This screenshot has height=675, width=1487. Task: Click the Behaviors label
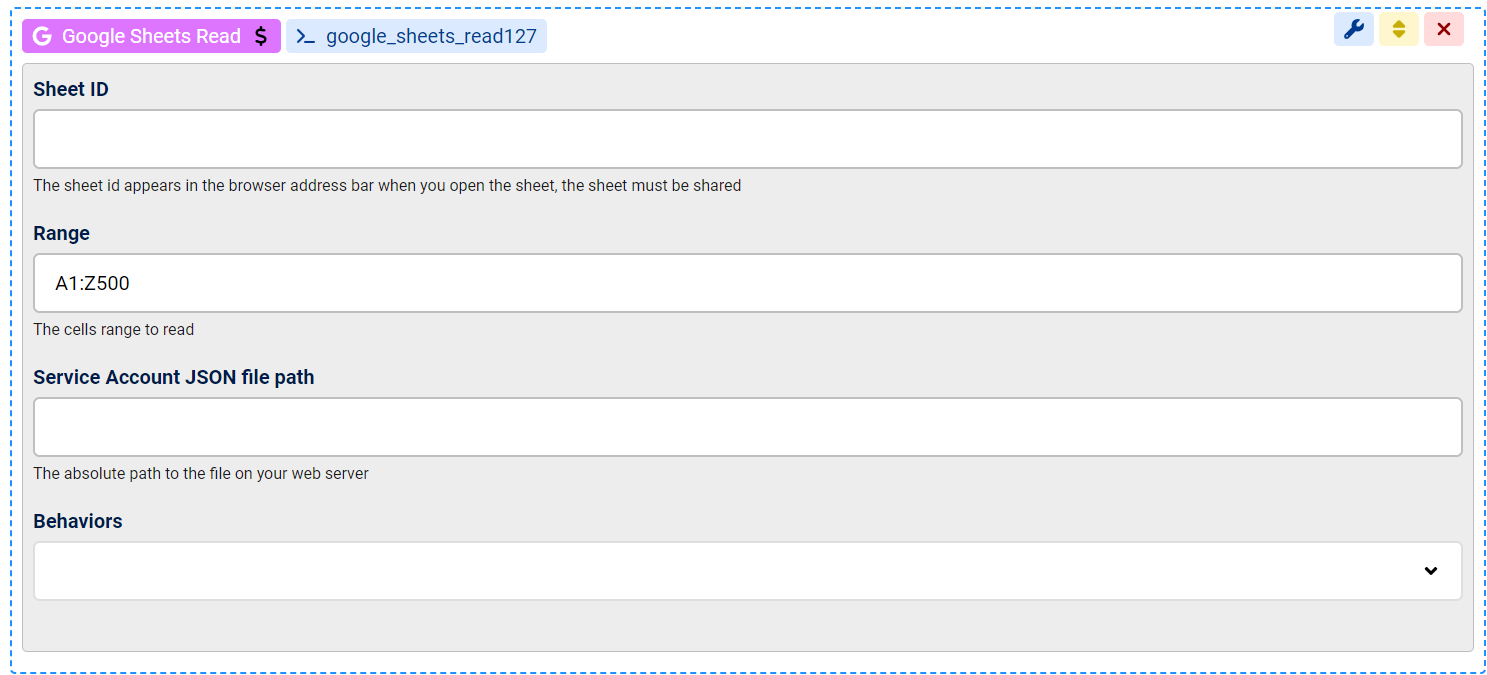point(78,521)
